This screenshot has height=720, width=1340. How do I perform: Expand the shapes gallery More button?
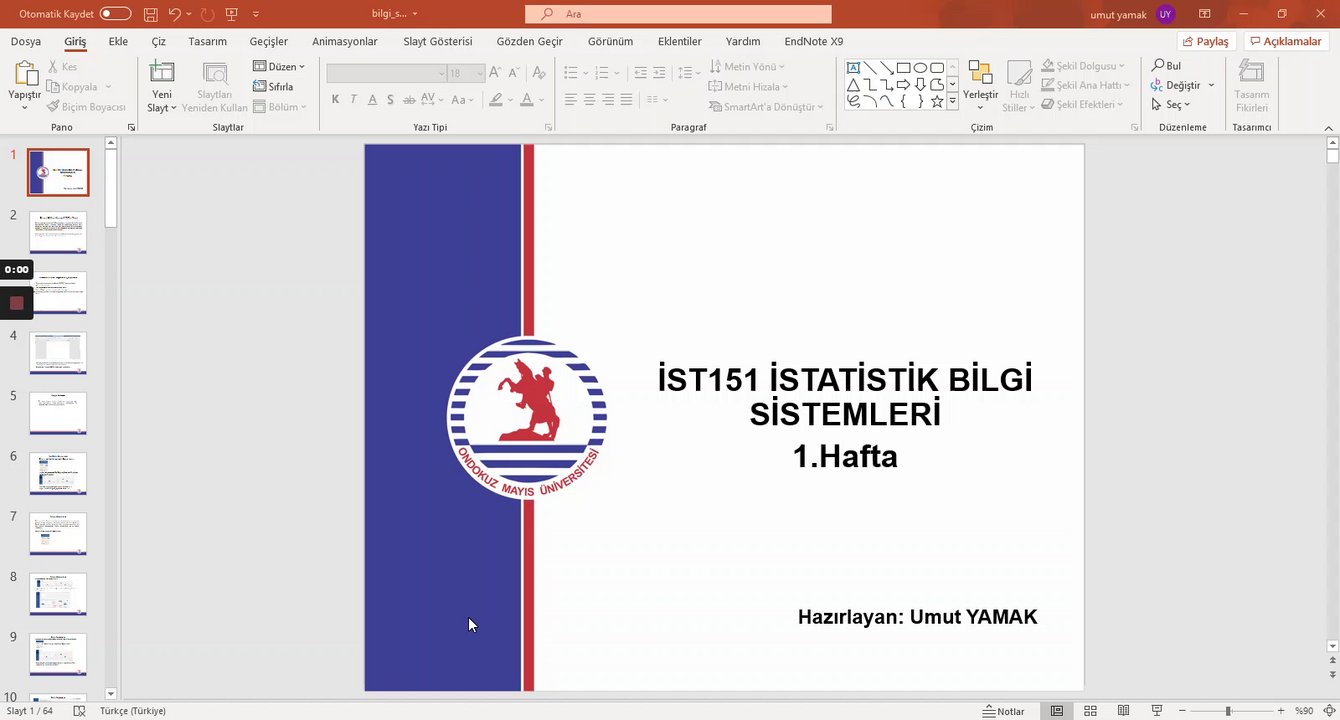coord(953,101)
